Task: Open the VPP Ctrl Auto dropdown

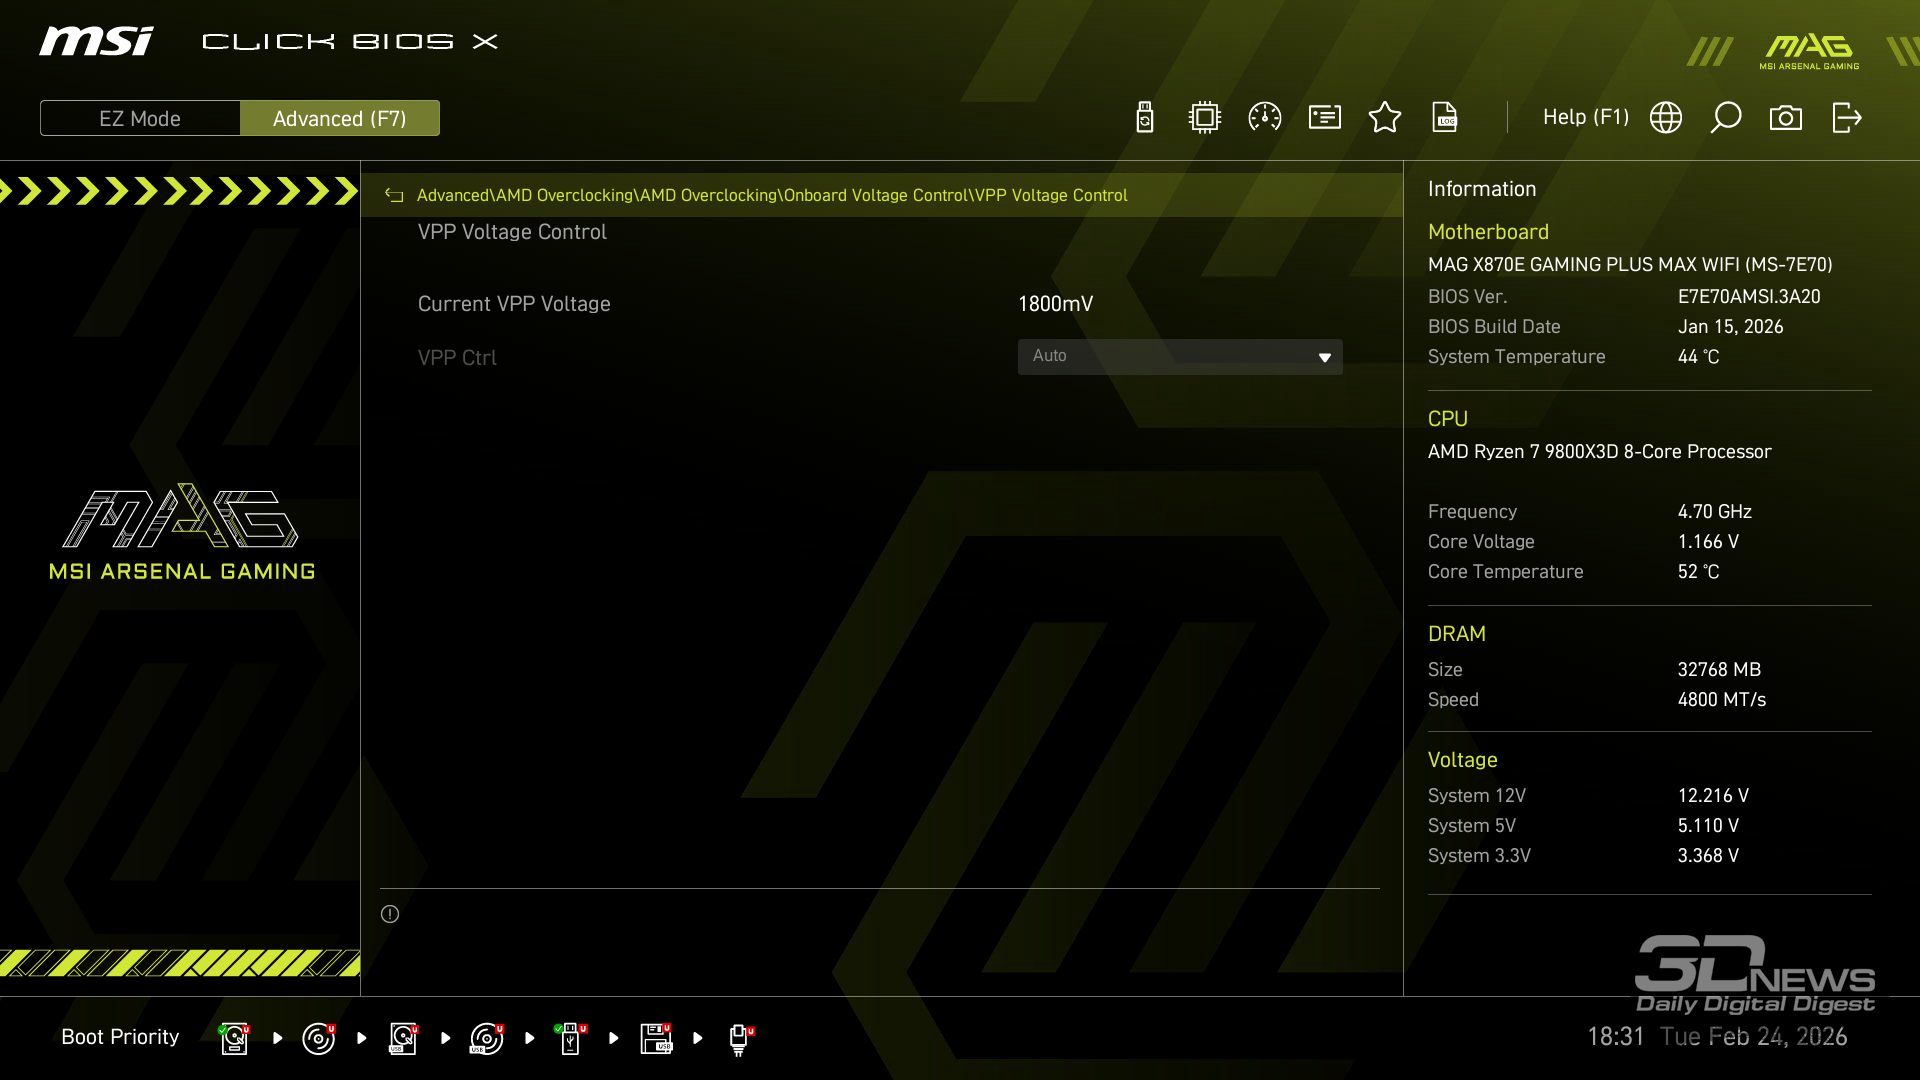Action: [x=1160, y=357]
